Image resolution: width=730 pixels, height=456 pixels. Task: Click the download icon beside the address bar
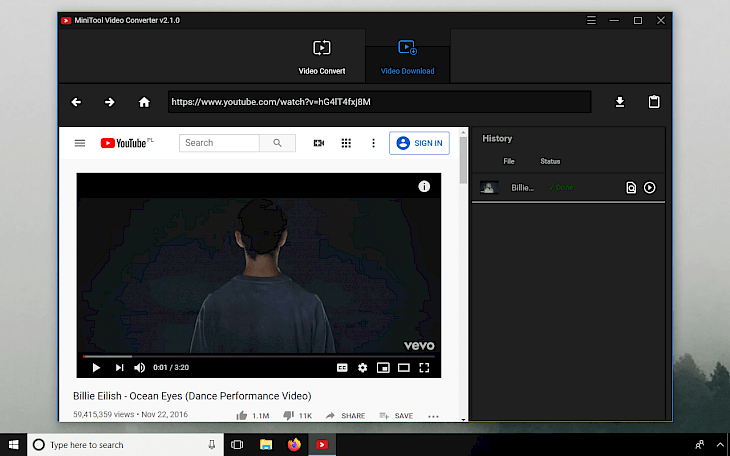pyautogui.click(x=620, y=102)
